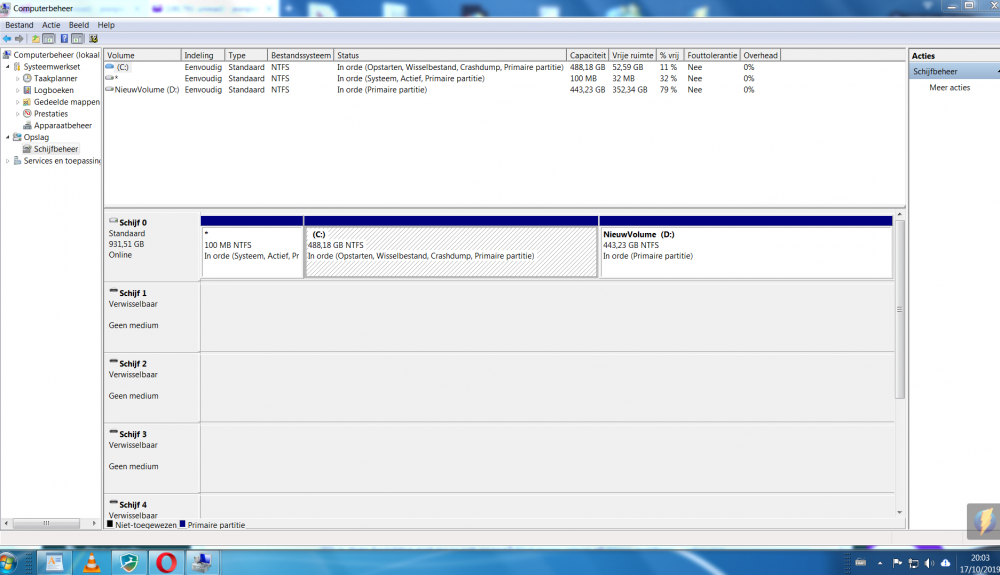Collapse the Systeemwerkset tree node
Image resolution: width=1000 pixels, height=575 pixels.
point(8,67)
